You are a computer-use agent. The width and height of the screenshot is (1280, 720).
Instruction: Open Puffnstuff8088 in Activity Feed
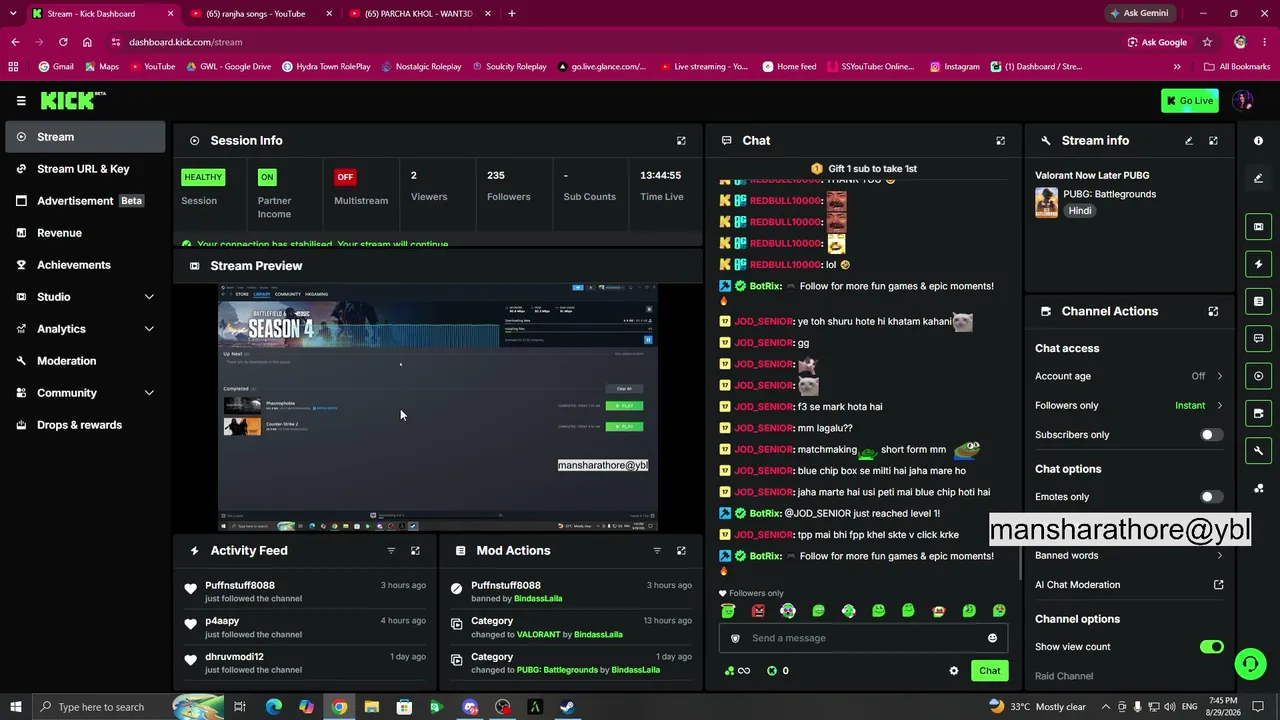(240, 585)
